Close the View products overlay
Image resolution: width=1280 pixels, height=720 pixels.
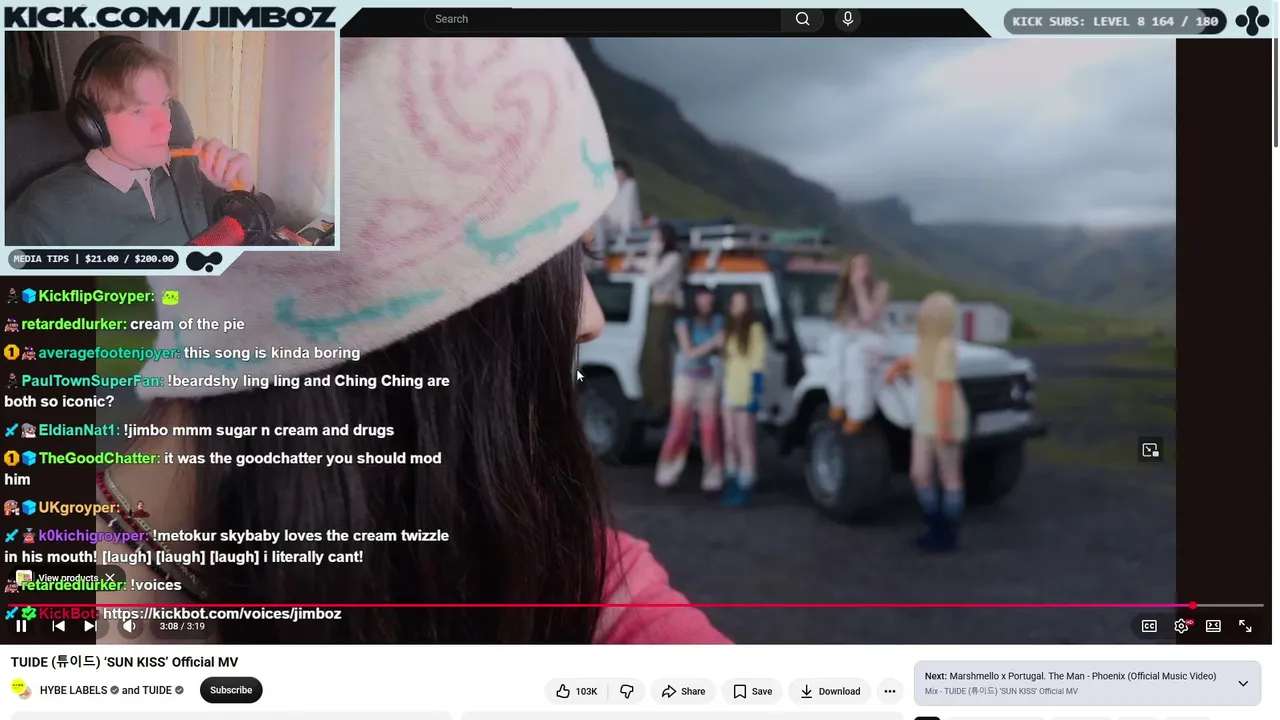coord(110,578)
